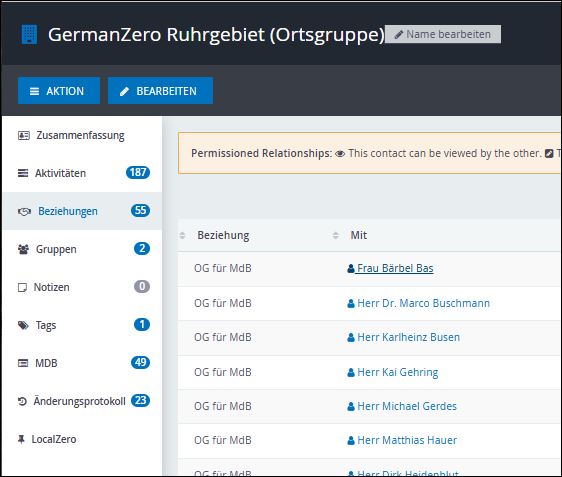Viewport: 562px width, 477px height.
Task: Click the 187 badge next to Aktivitäten
Action: pos(138,172)
